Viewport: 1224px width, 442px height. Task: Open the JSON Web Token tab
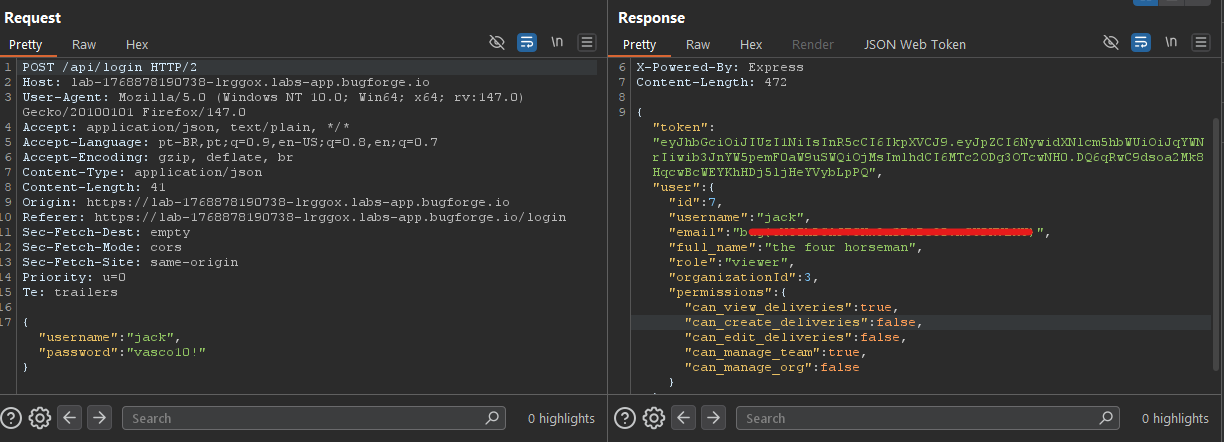(915, 44)
